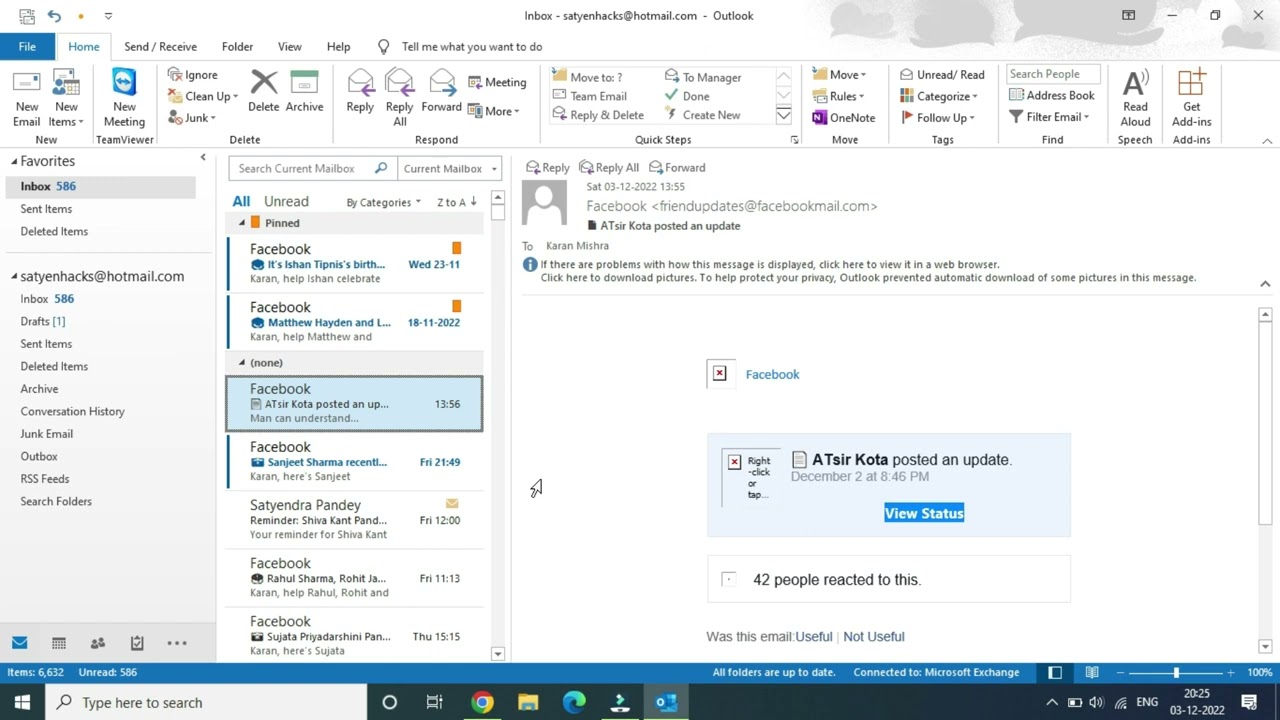Open the Follow Up dropdown
Image resolution: width=1280 pixels, height=720 pixels.
click(937, 117)
